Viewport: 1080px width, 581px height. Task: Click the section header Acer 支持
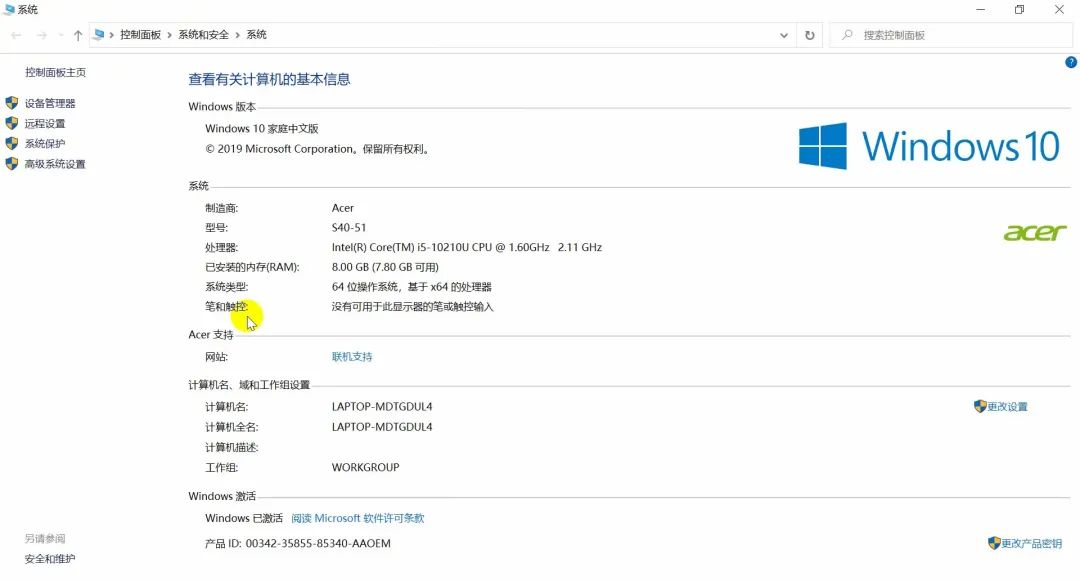[211, 335]
